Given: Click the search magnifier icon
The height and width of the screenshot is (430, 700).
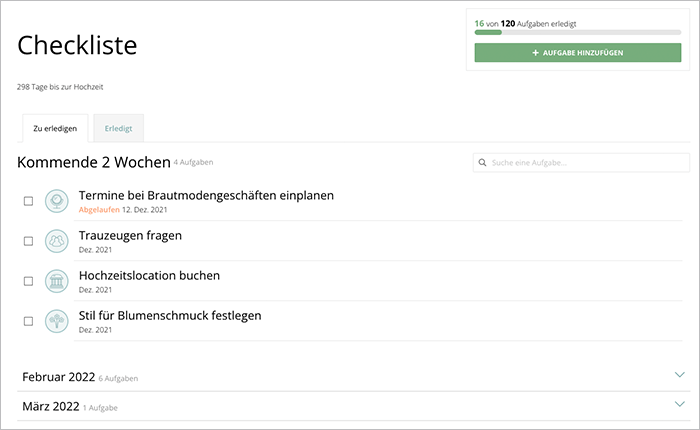Looking at the screenshot, I should click(483, 163).
